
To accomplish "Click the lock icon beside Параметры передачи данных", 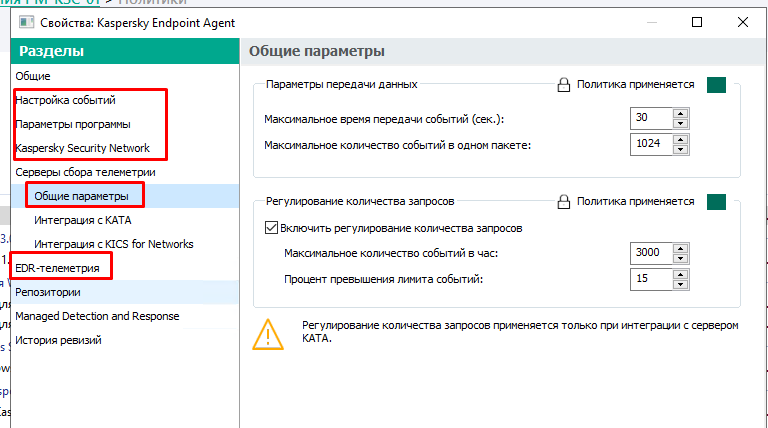I will (564, 85).
